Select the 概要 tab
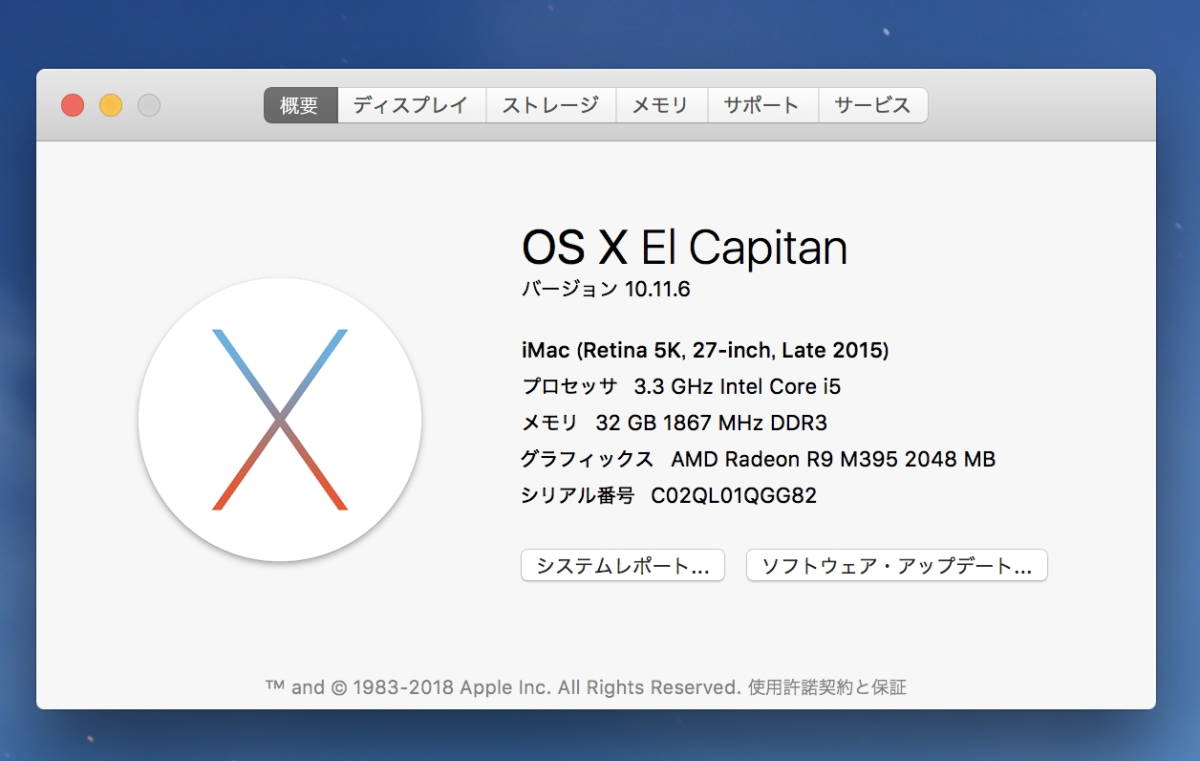This screenshot has width=1200, height=761. click(x=300, y=105)
